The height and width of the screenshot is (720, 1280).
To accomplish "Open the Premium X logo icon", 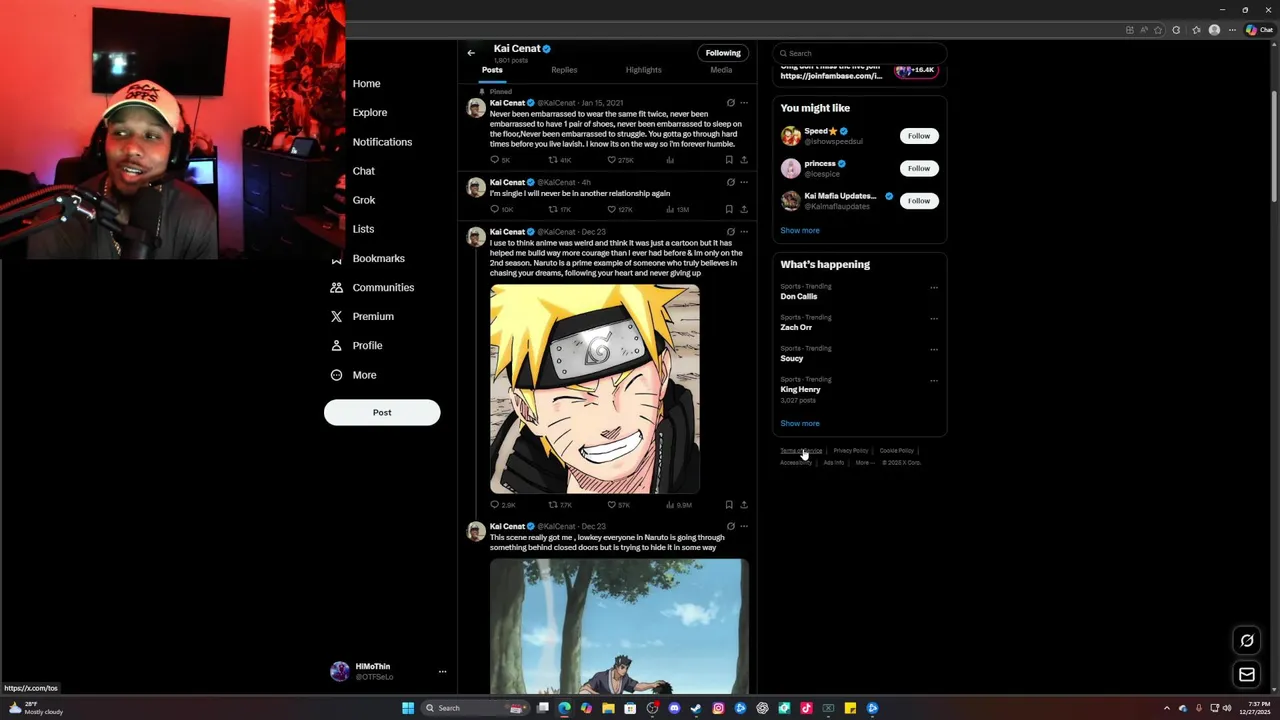I will point(336,316).
